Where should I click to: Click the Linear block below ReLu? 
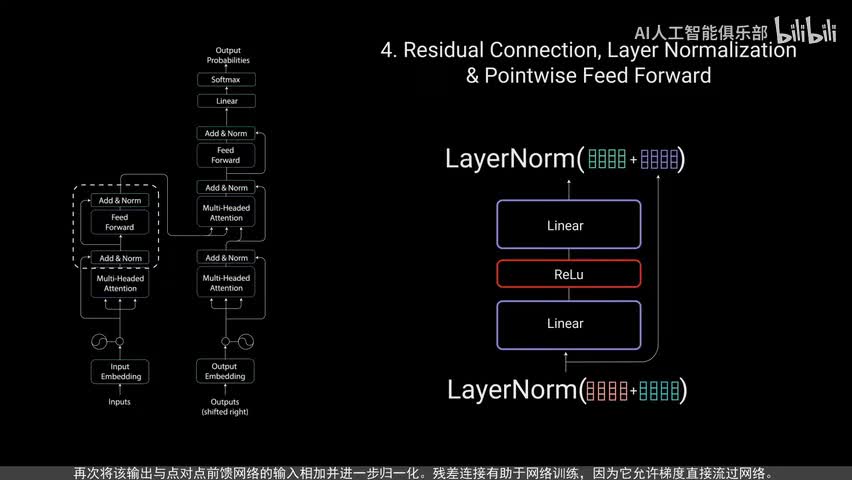pyautogui.click(x=568, y=324)
